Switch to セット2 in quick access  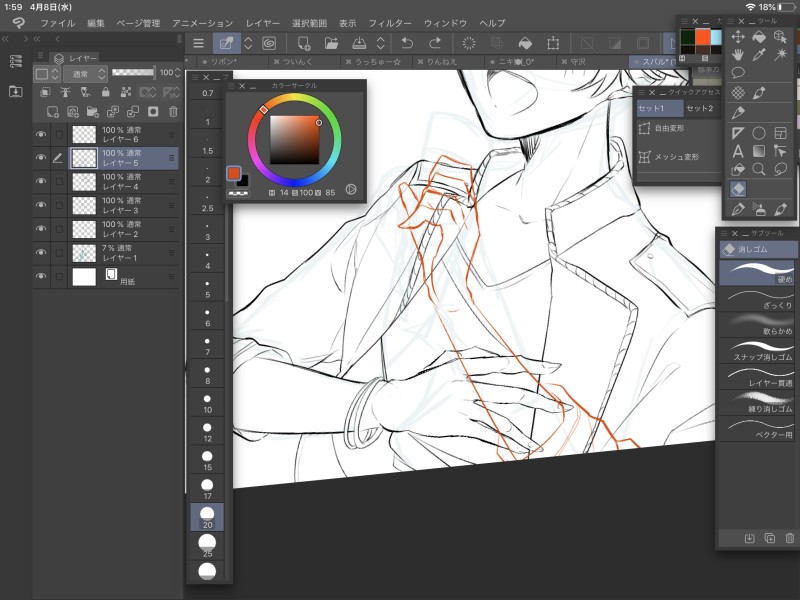point(699,108)
